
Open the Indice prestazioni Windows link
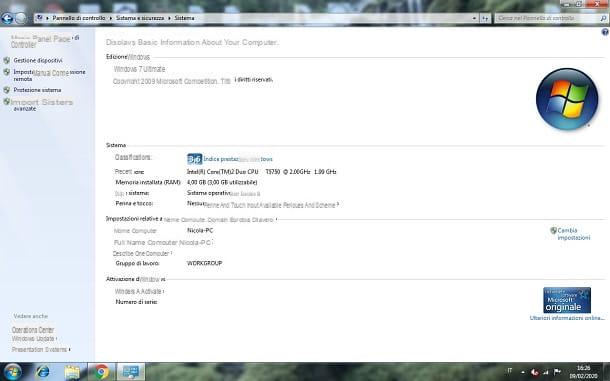tap(238, 159)
